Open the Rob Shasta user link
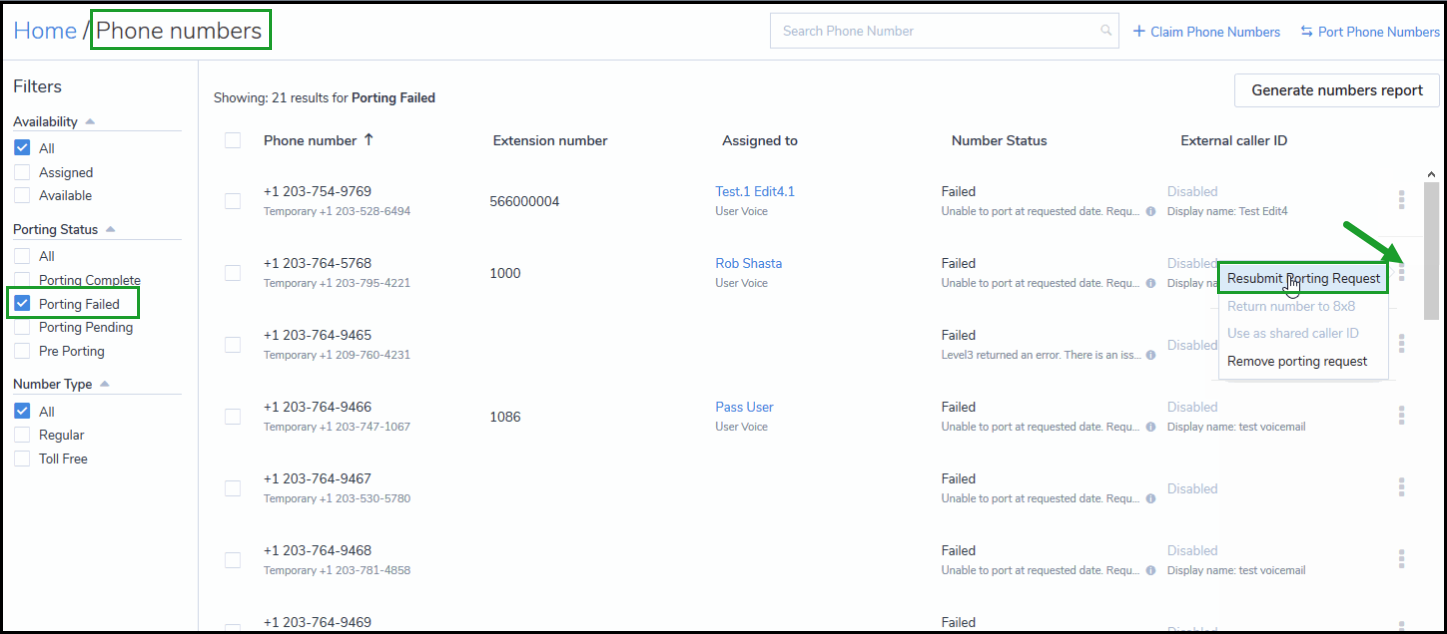The height and width of the screenshot is (634, 1447). click(x=749, y=263)
